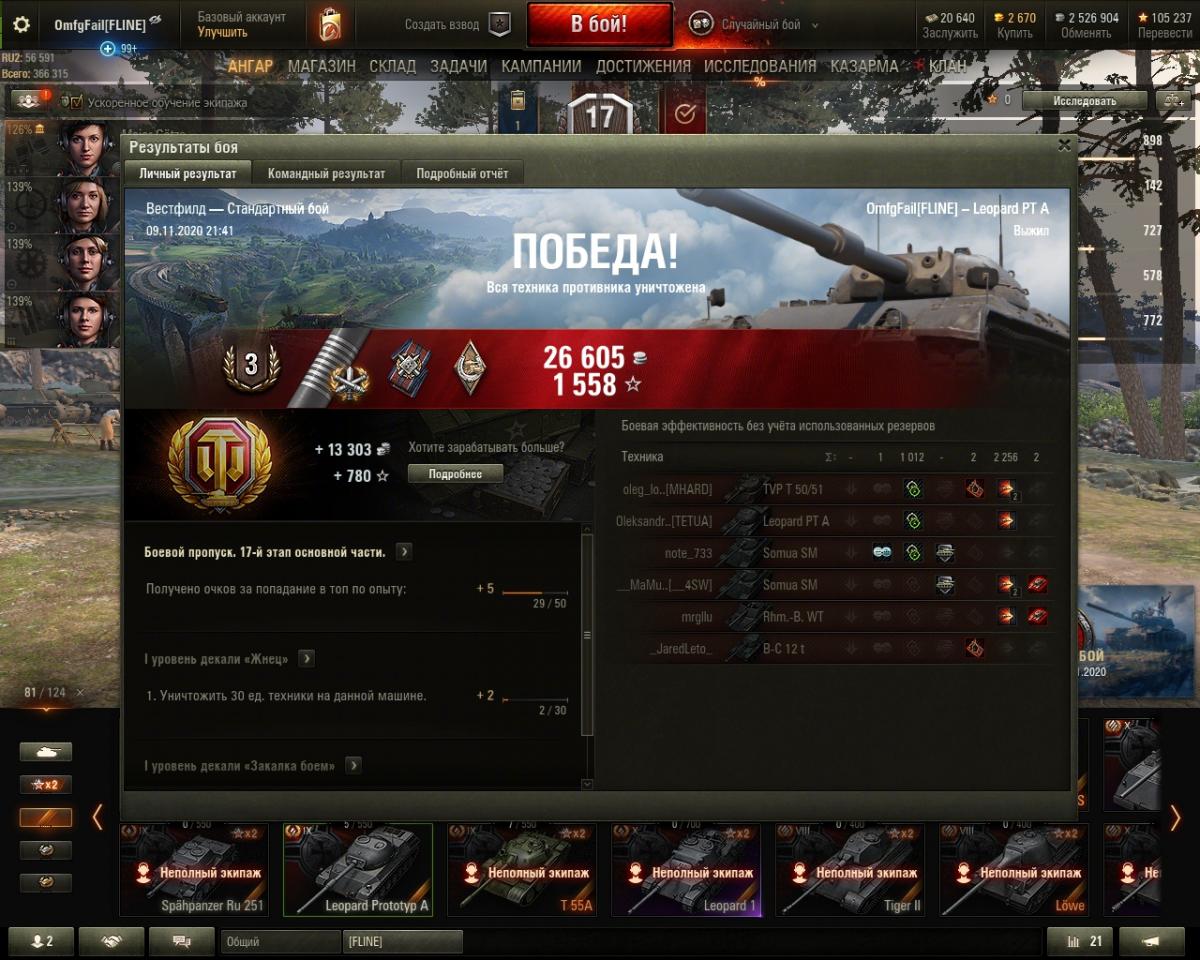This screenshot has height=960, width=1200.
Task: Expand the «Жнец» decal details arrow
Action: (306, 659)
